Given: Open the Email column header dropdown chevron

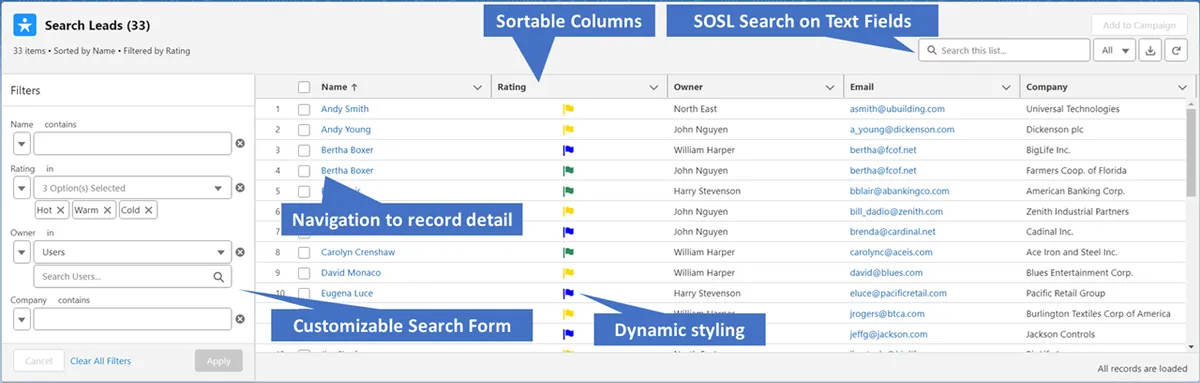Looking at the screenshot, I should [1006, 88].
